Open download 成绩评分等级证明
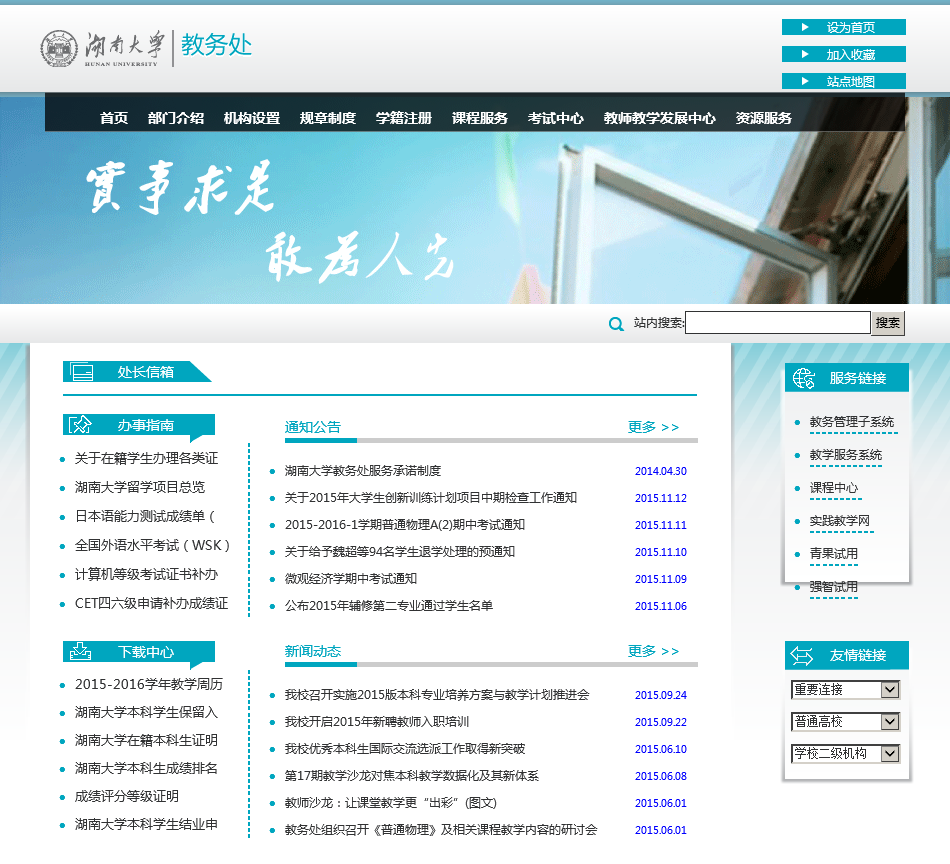 click(127, 797)
